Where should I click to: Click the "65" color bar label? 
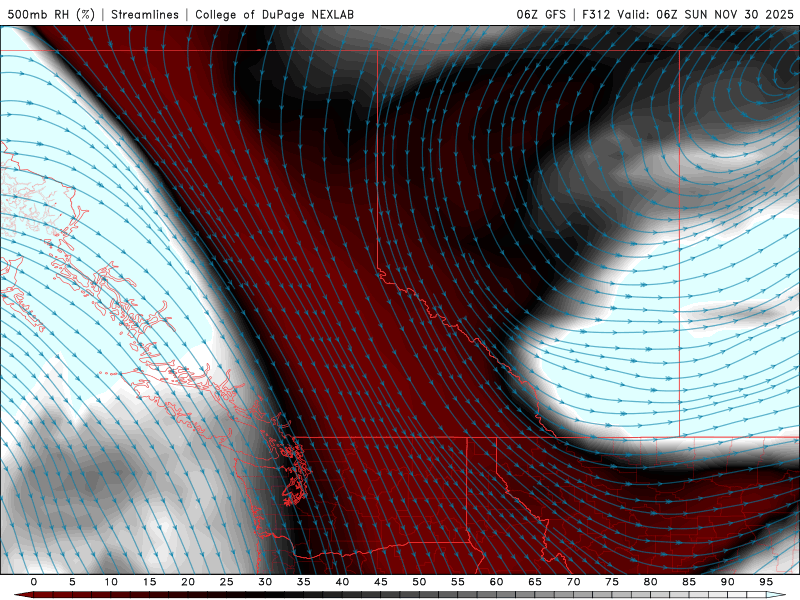pyautogui.click(x=535, y=582)
